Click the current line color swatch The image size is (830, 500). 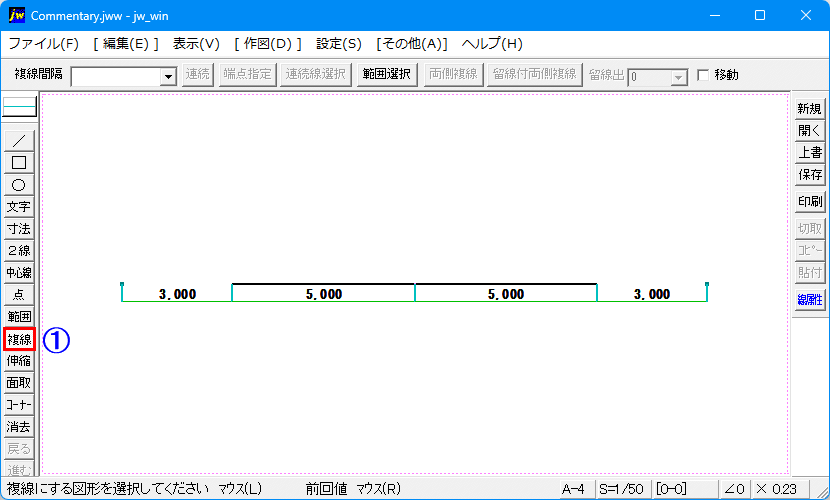tap(20, 106)
